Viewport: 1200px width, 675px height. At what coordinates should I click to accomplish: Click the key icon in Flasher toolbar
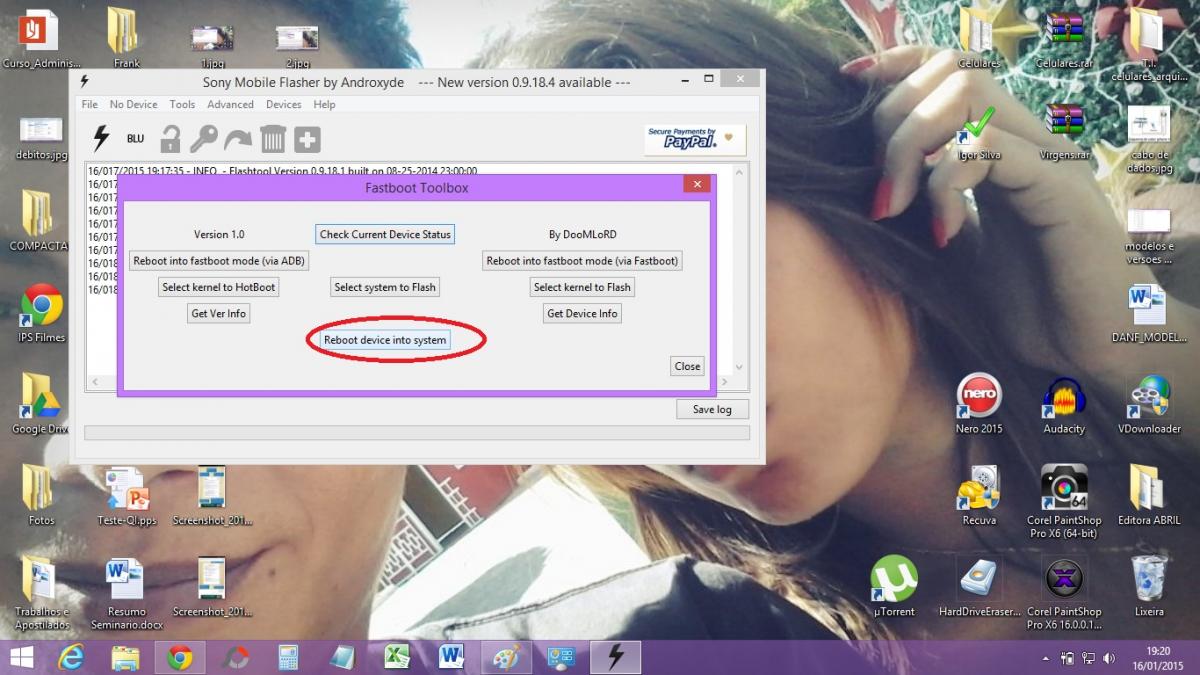tap(204, 138)
